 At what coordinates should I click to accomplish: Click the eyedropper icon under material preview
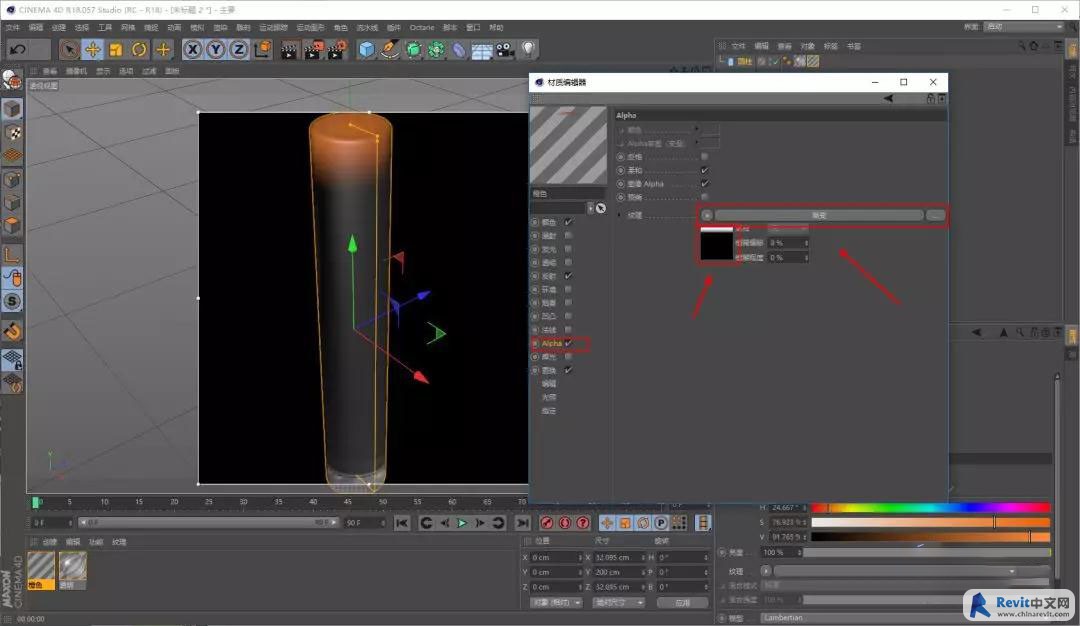click(601, 208)
